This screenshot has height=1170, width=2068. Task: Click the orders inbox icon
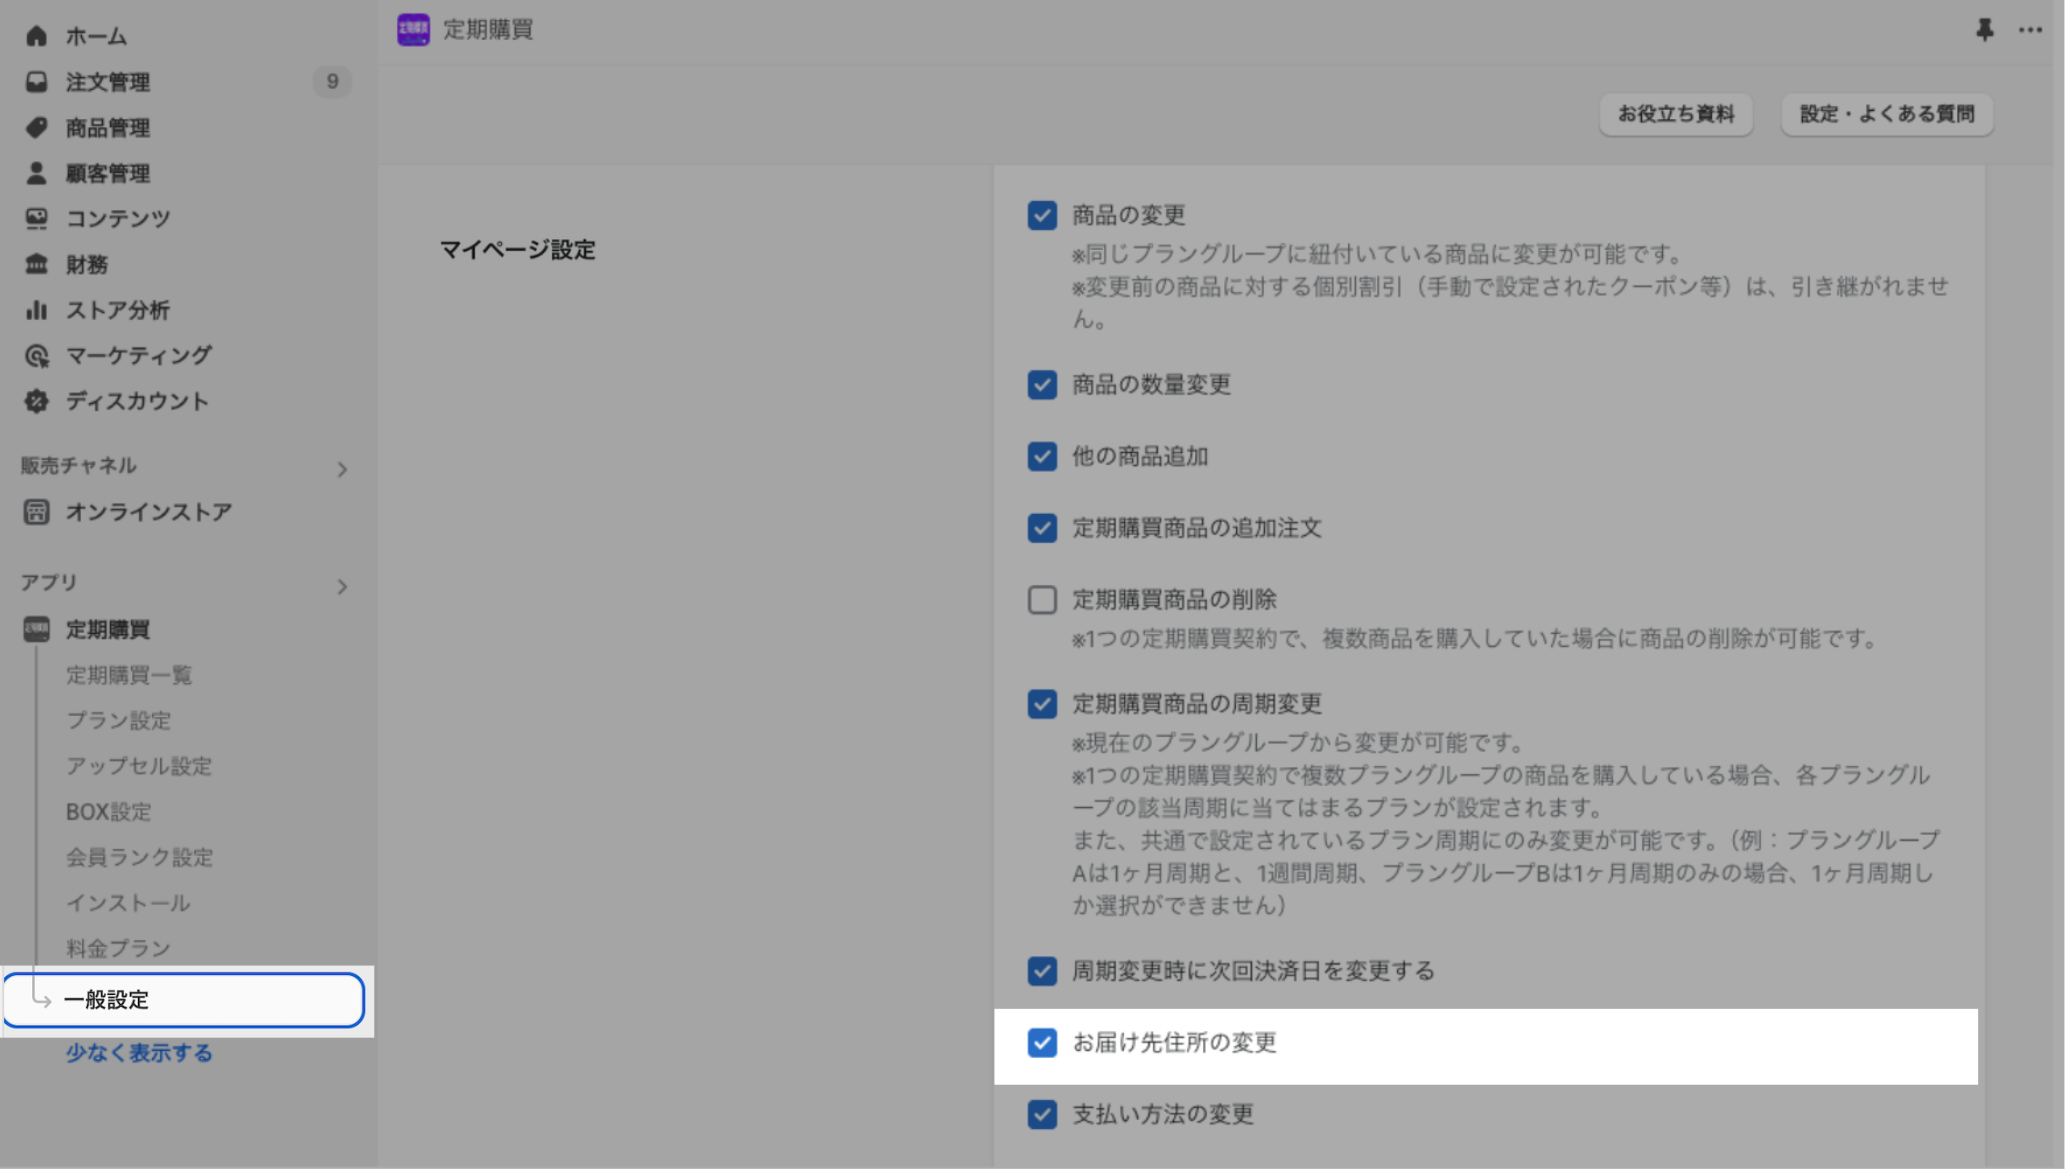(37, 82)
